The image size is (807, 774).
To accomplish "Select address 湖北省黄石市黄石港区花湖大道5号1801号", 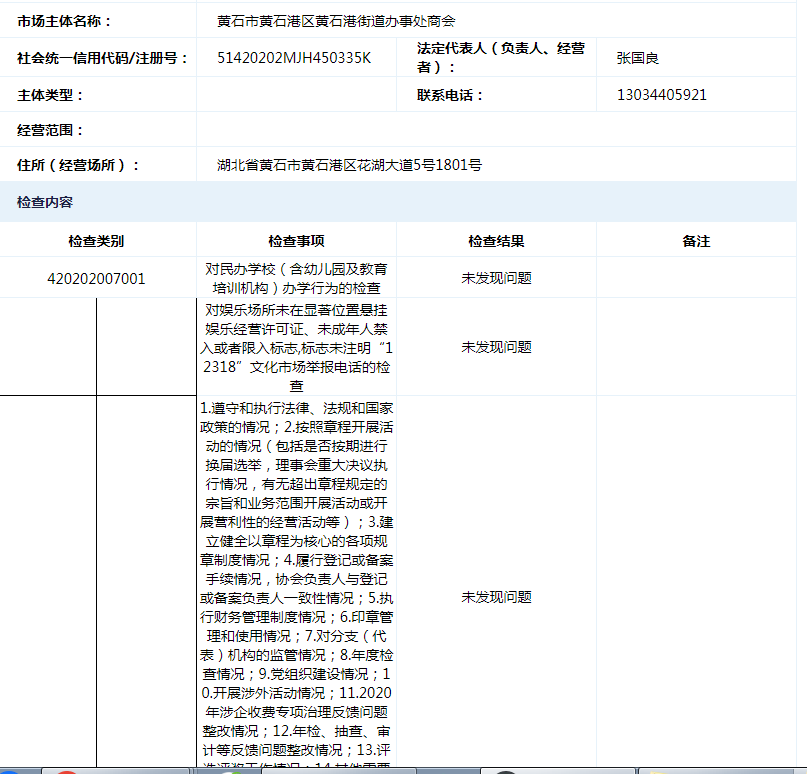I will [349, 165].
